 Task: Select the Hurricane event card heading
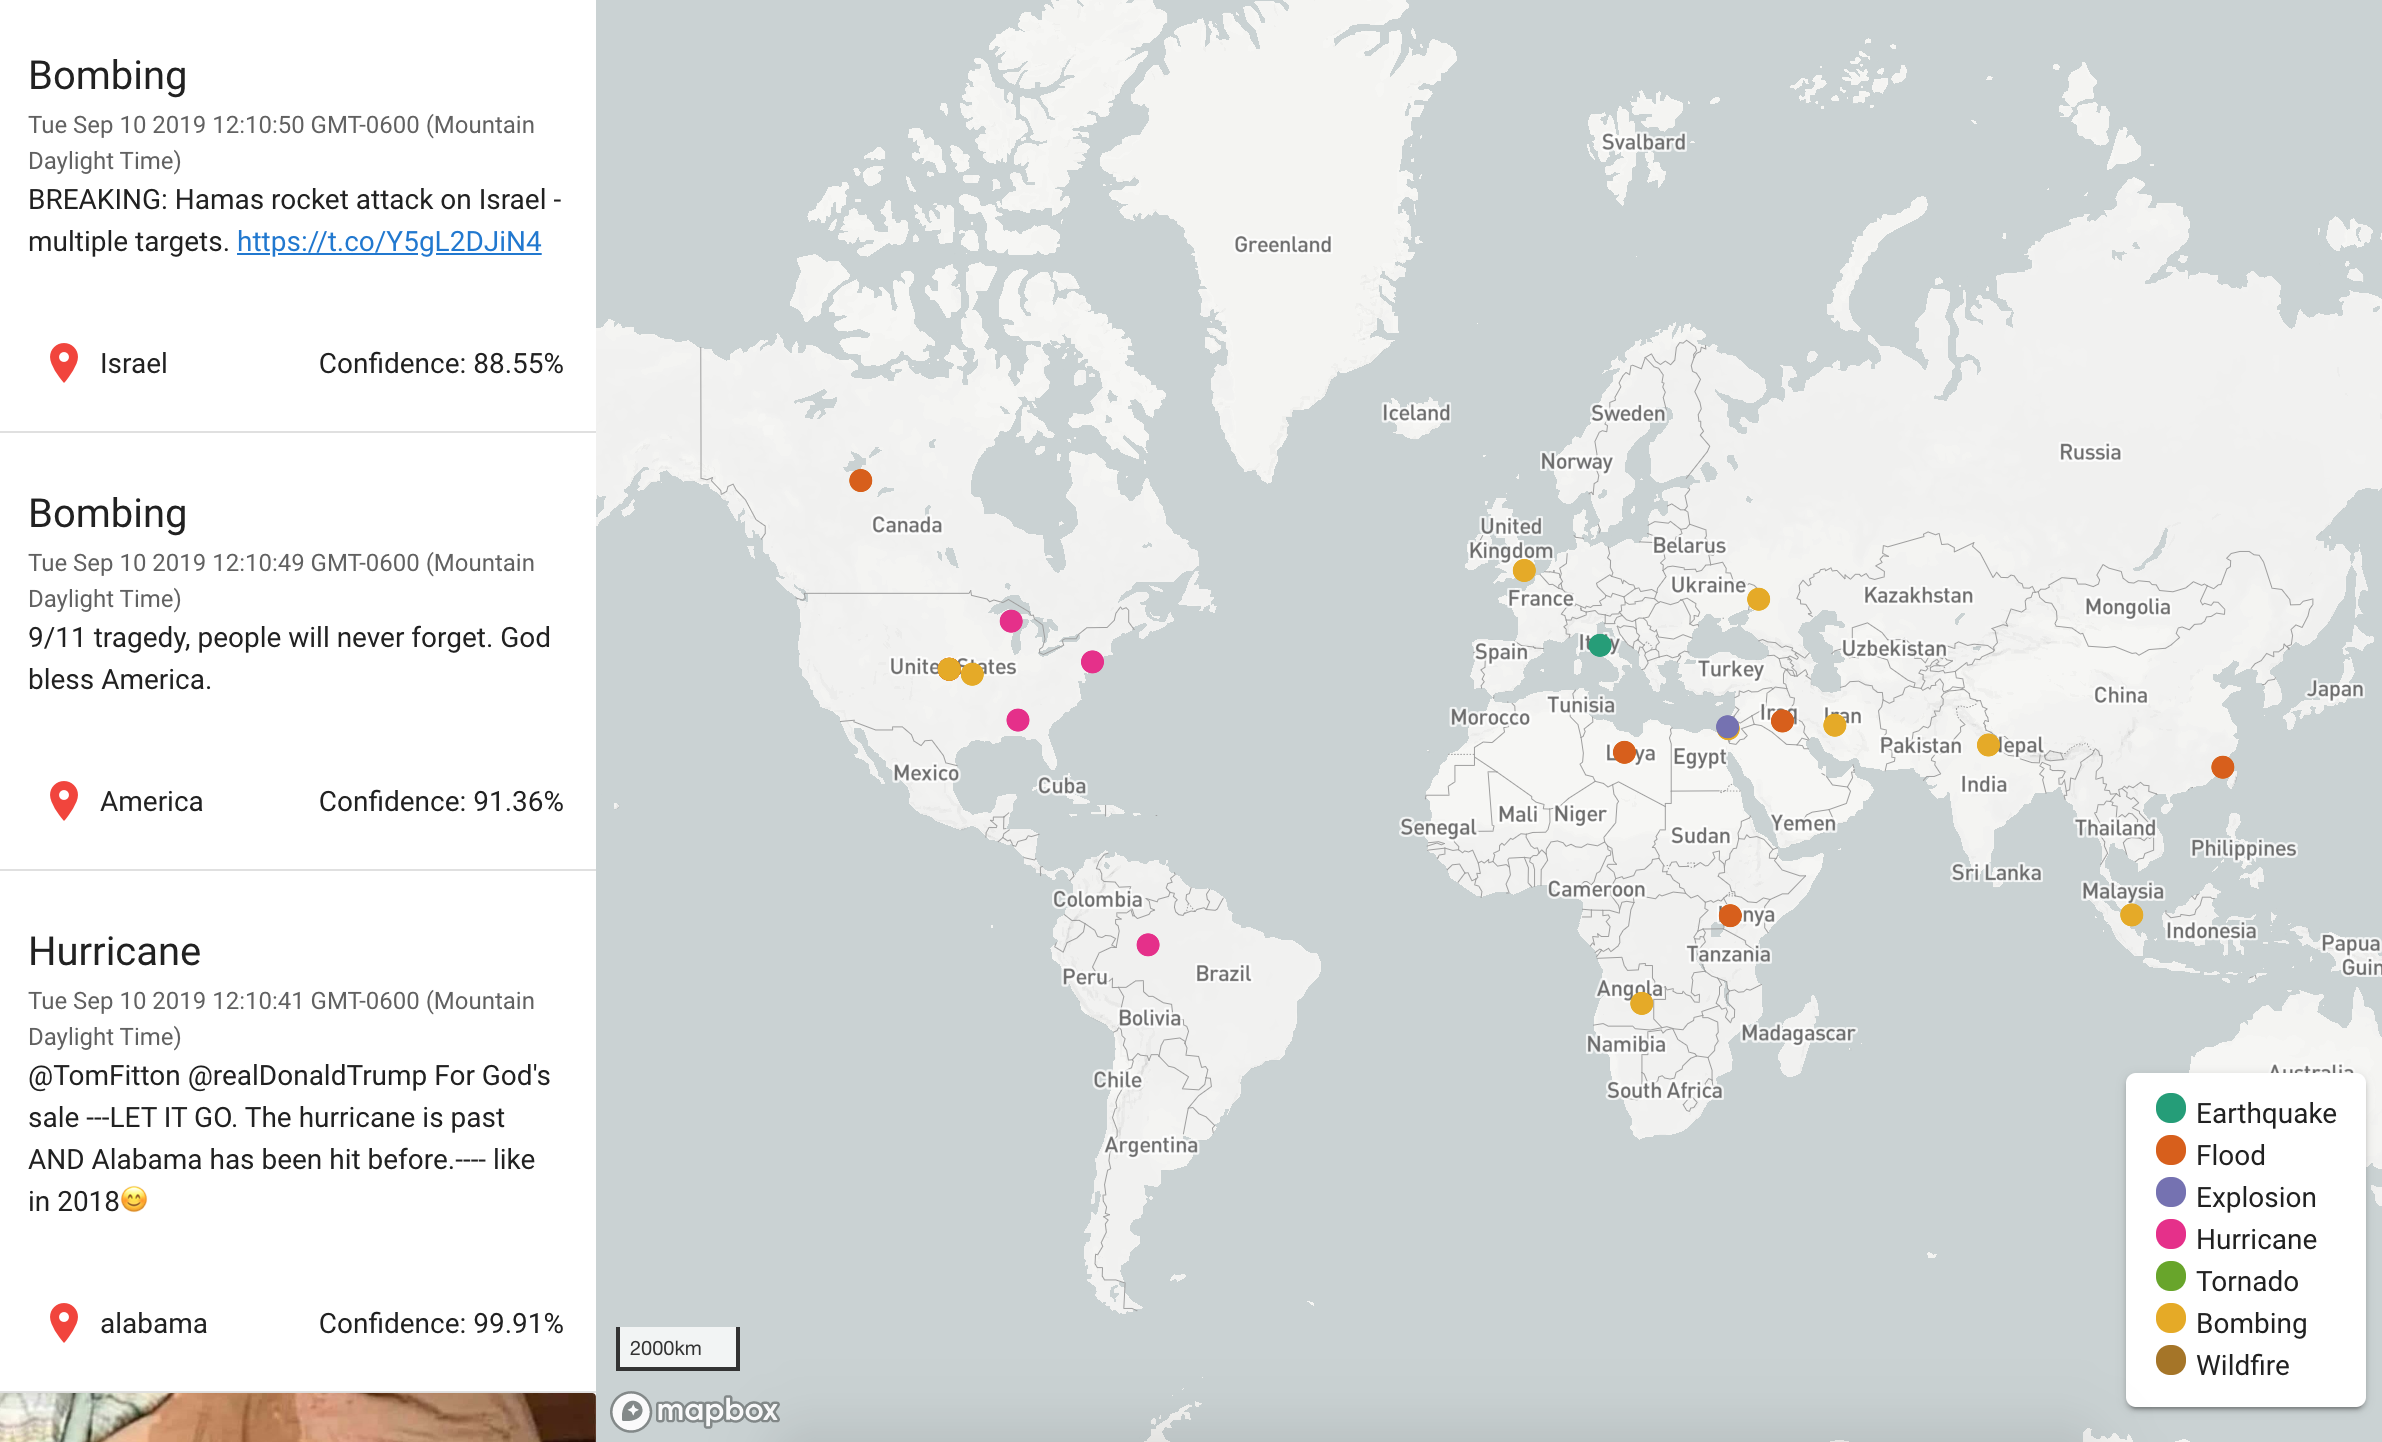click(x=114, y=951)
